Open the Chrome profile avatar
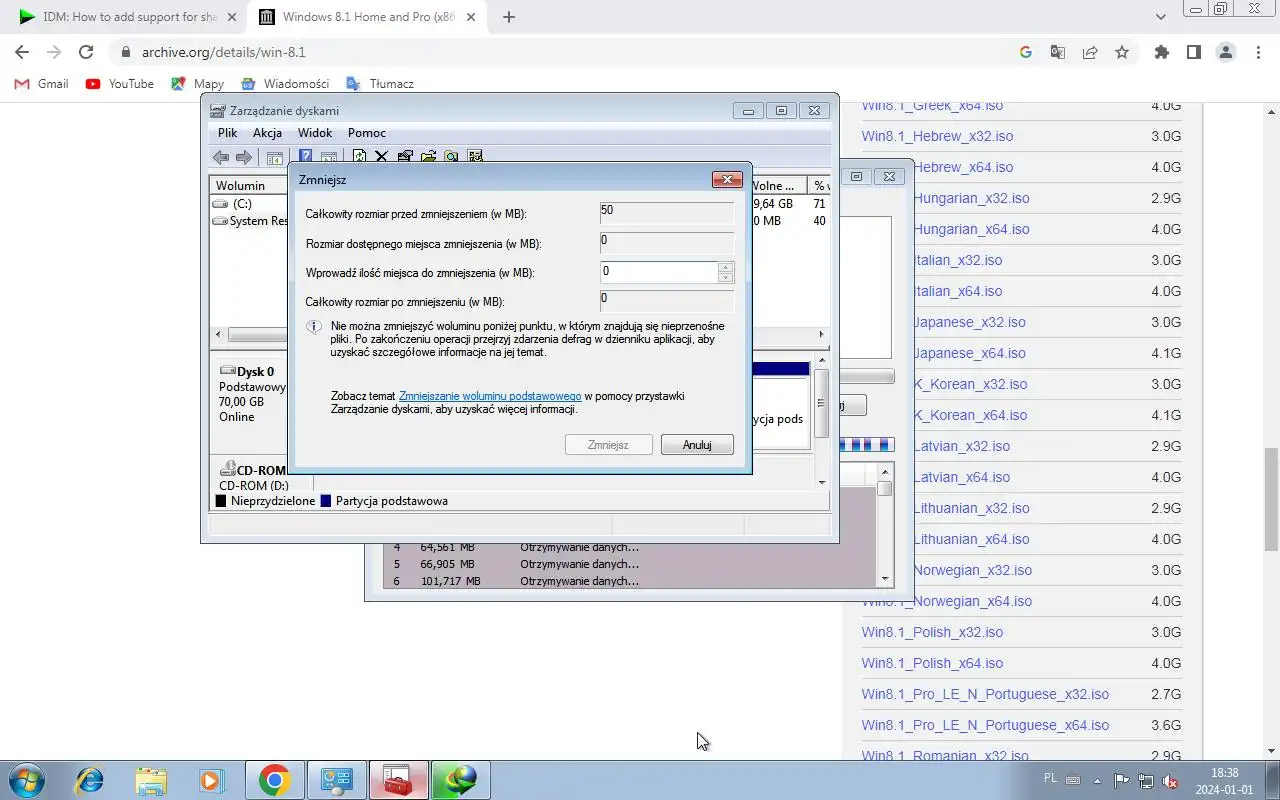This screenshot has height=800, width=1280. [1226, 52]
